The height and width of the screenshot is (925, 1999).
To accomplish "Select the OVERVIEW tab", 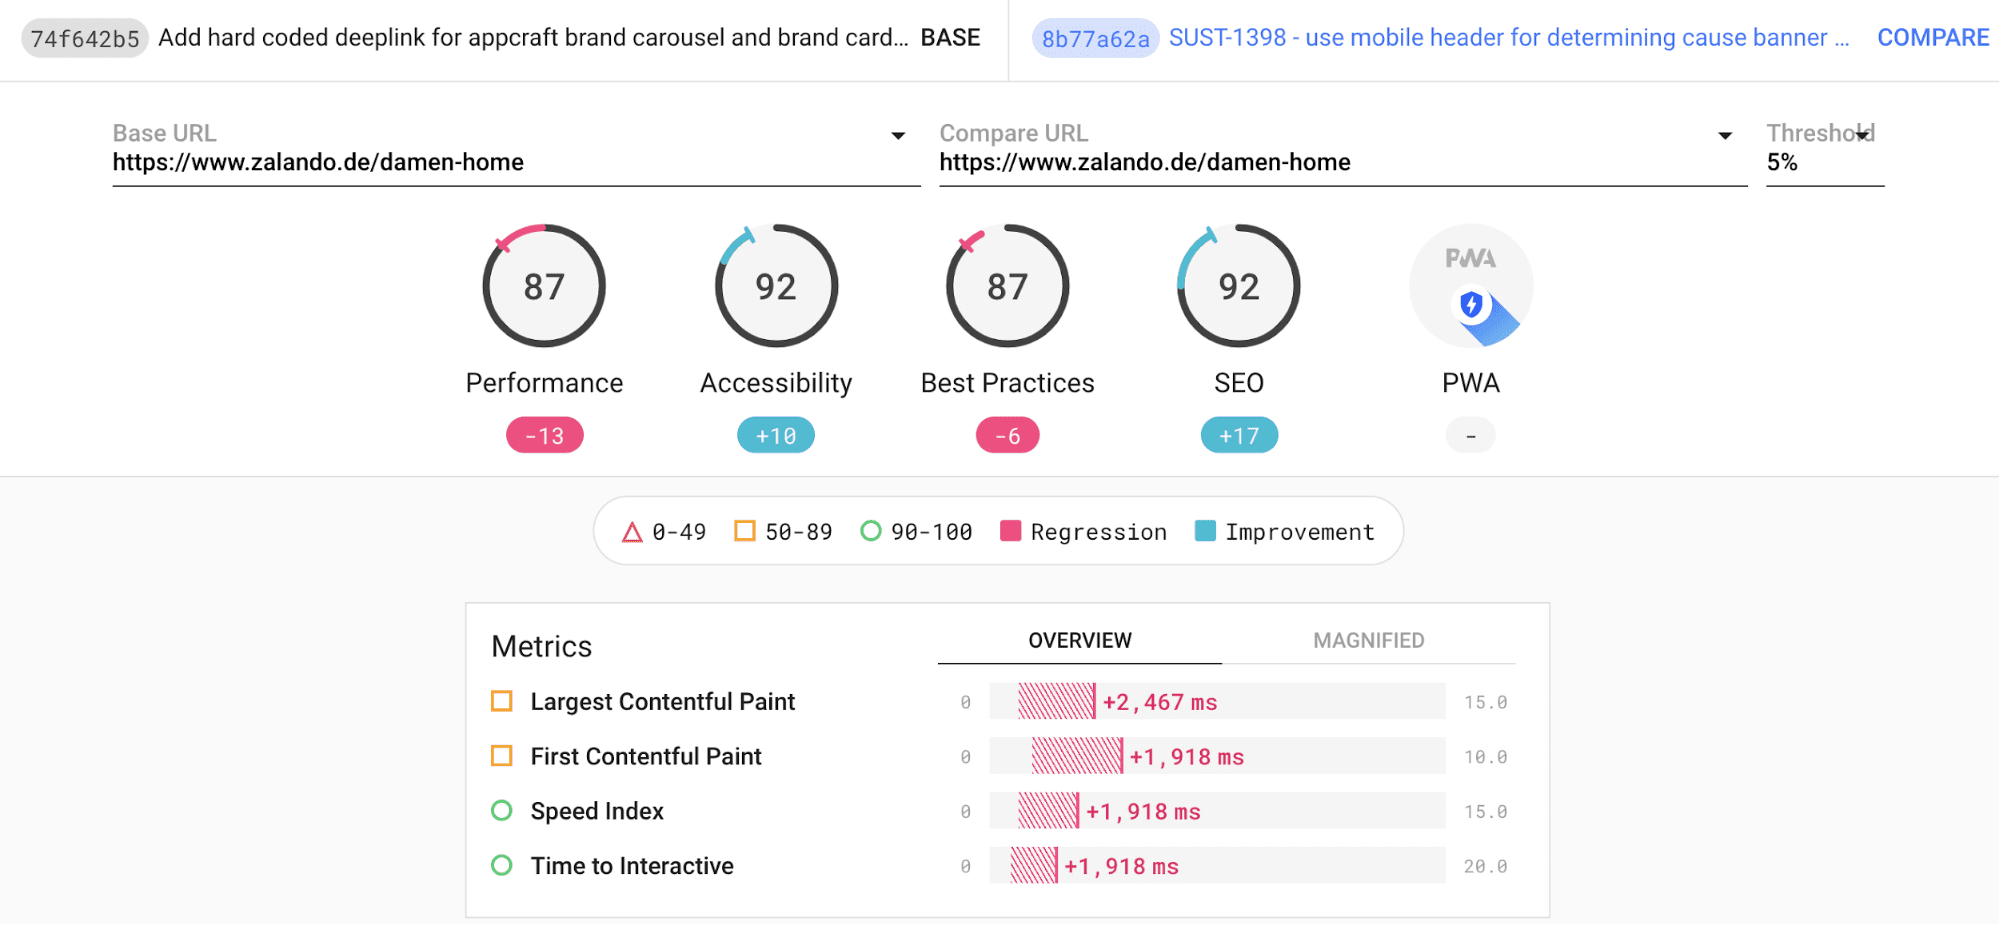I will [x=1078, y=640].
